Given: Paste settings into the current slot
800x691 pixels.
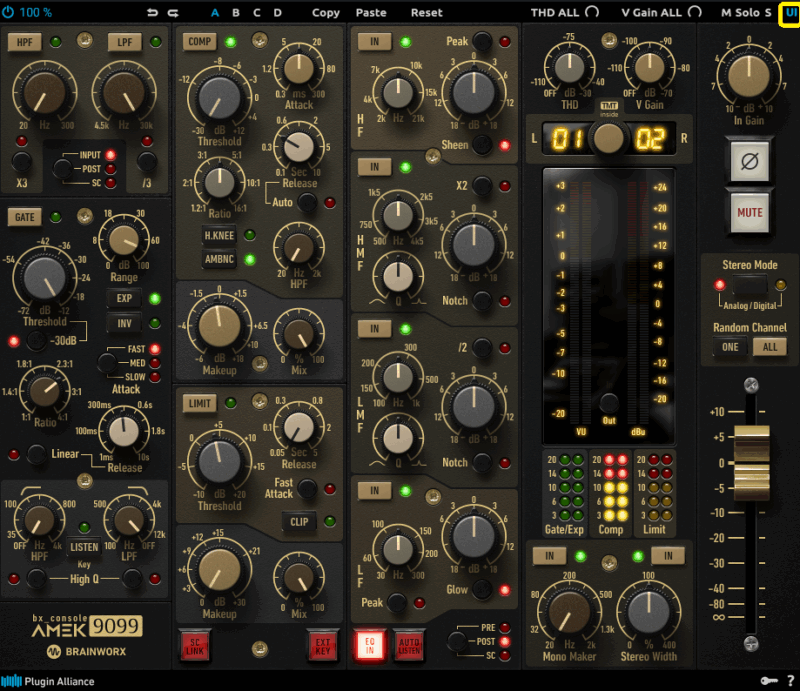Looking at the screenshot, I should tap(371, 13).
